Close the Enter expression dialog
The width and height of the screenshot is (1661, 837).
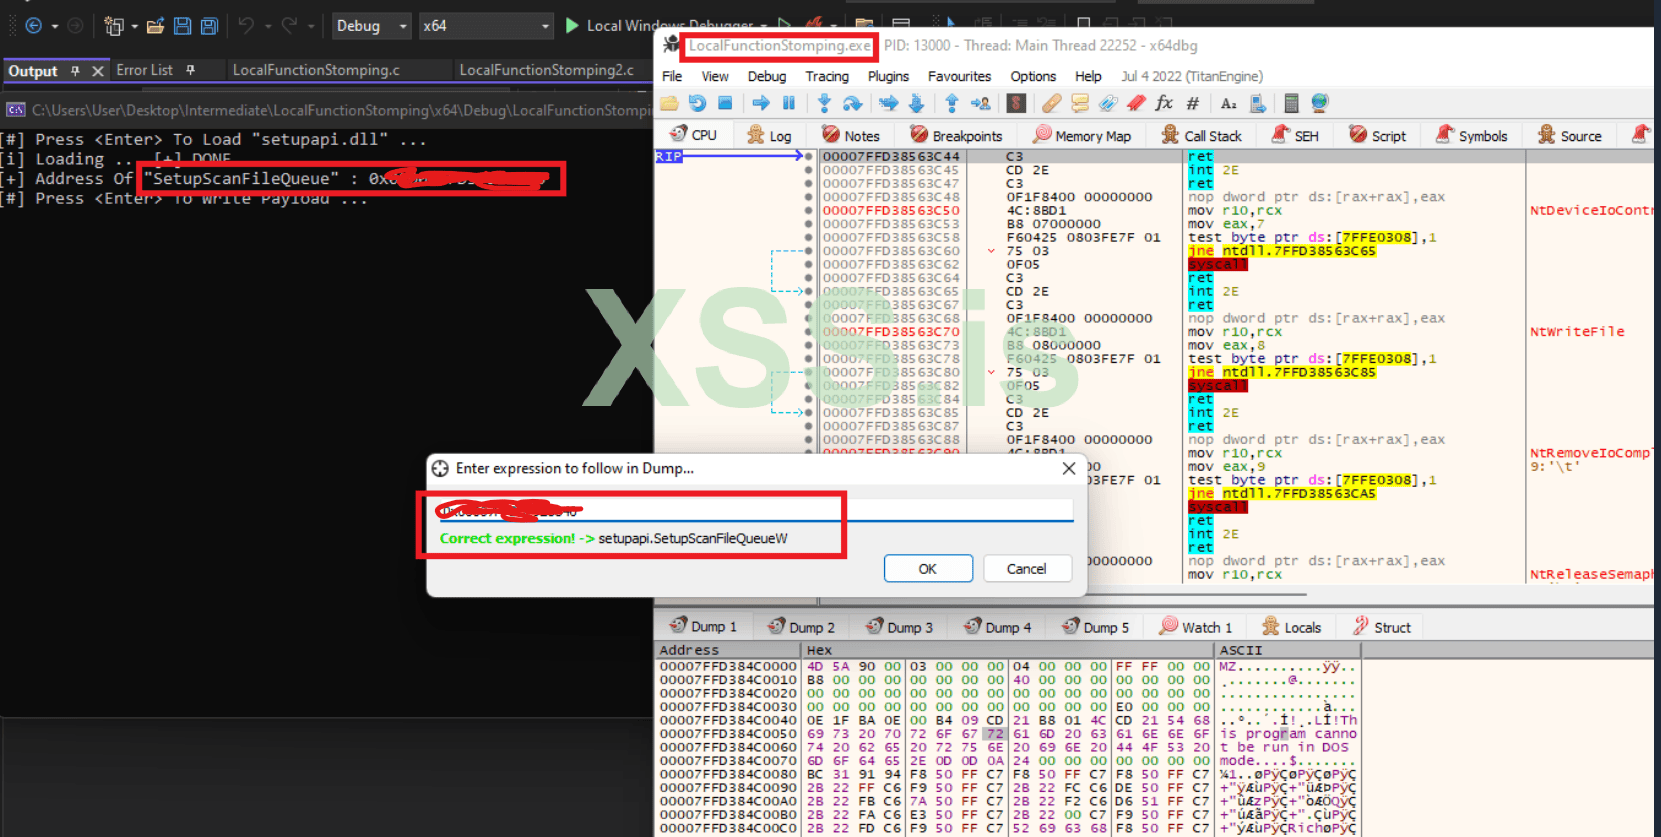click(1069, 468)
